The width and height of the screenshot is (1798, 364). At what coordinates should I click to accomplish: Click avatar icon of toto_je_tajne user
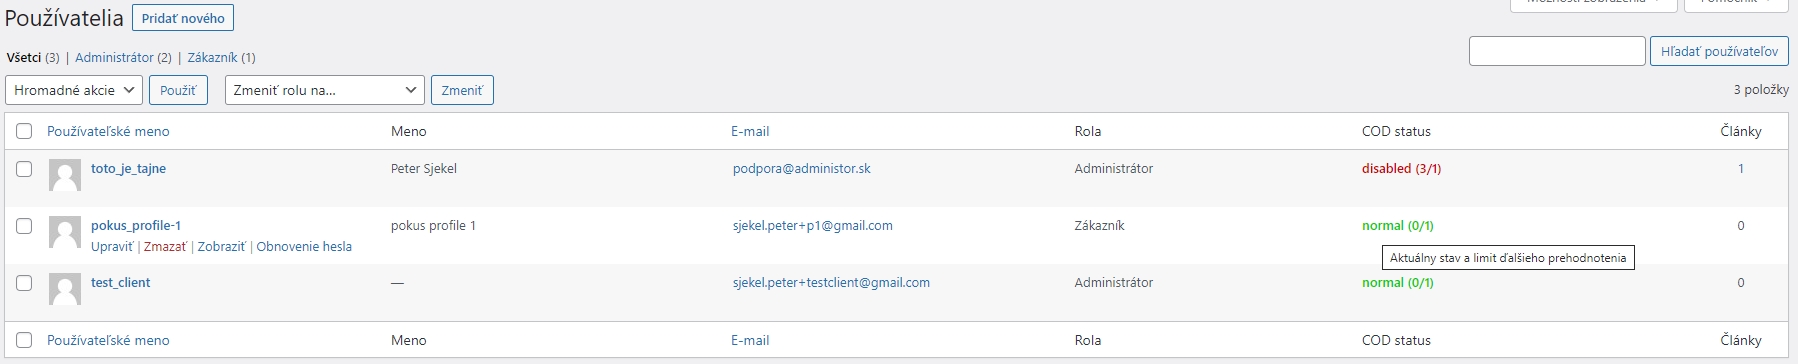[65, 175]
